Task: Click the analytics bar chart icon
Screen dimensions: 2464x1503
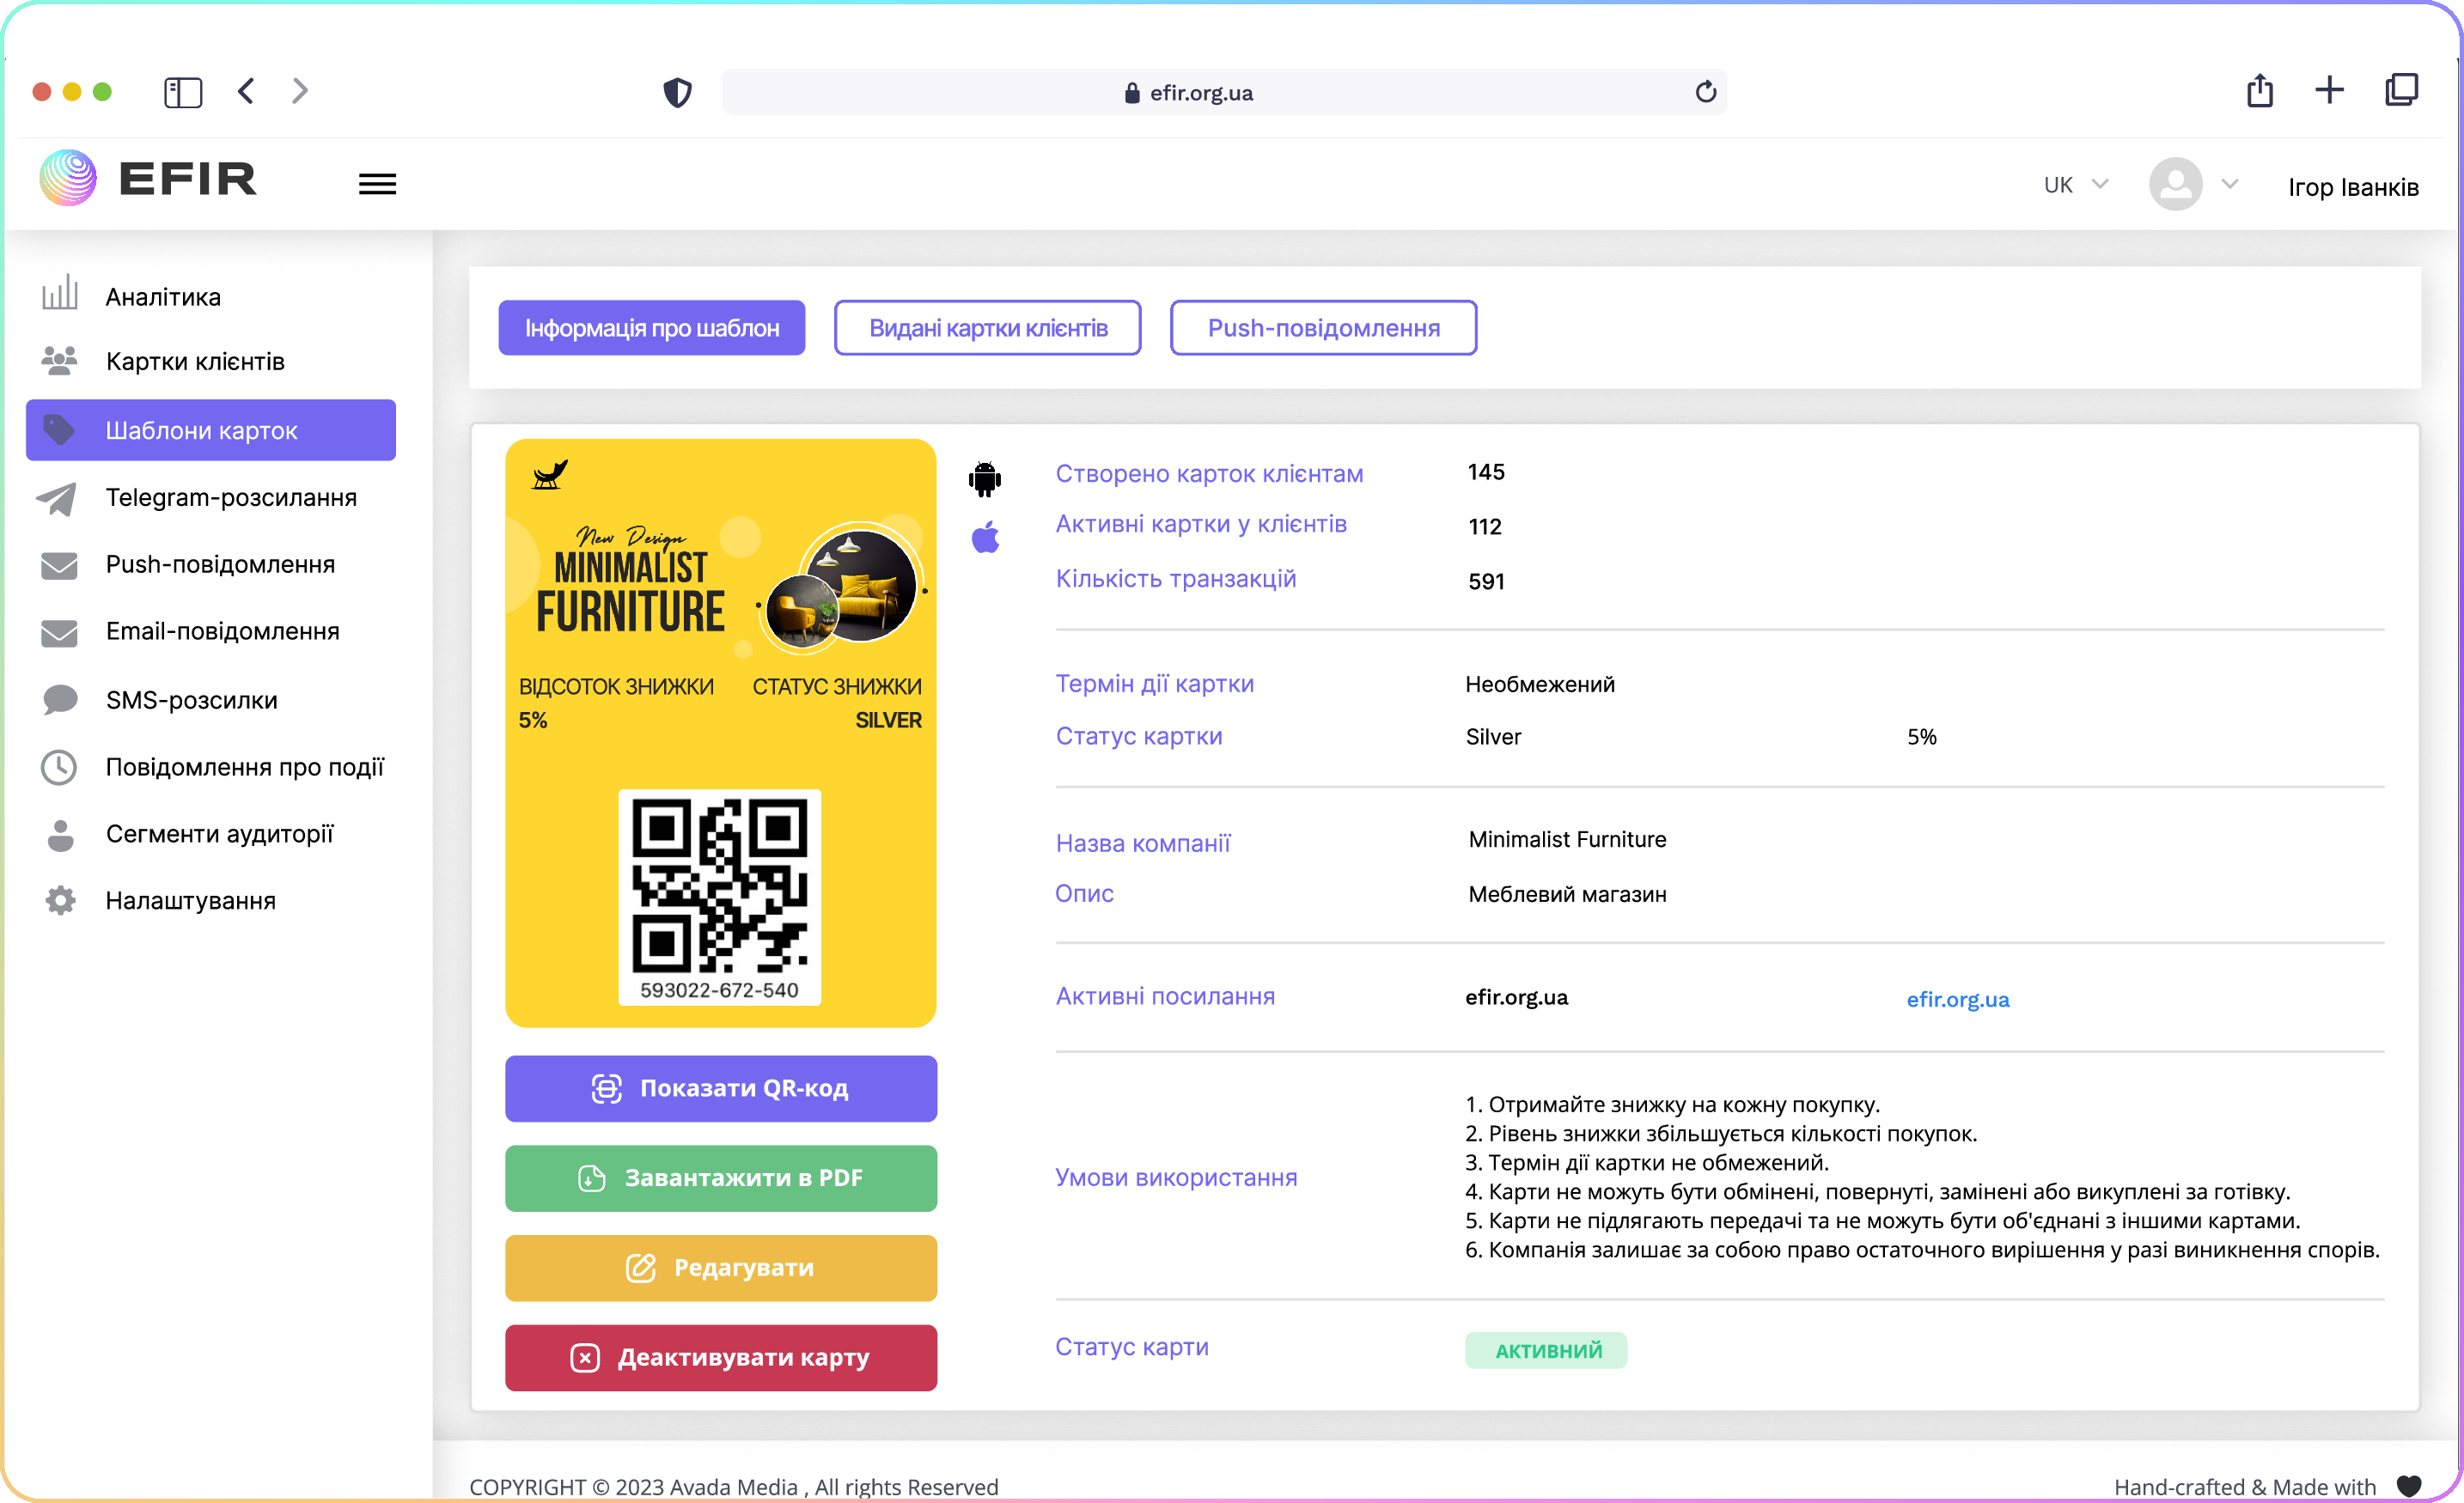Action: (x=60, y=292)
